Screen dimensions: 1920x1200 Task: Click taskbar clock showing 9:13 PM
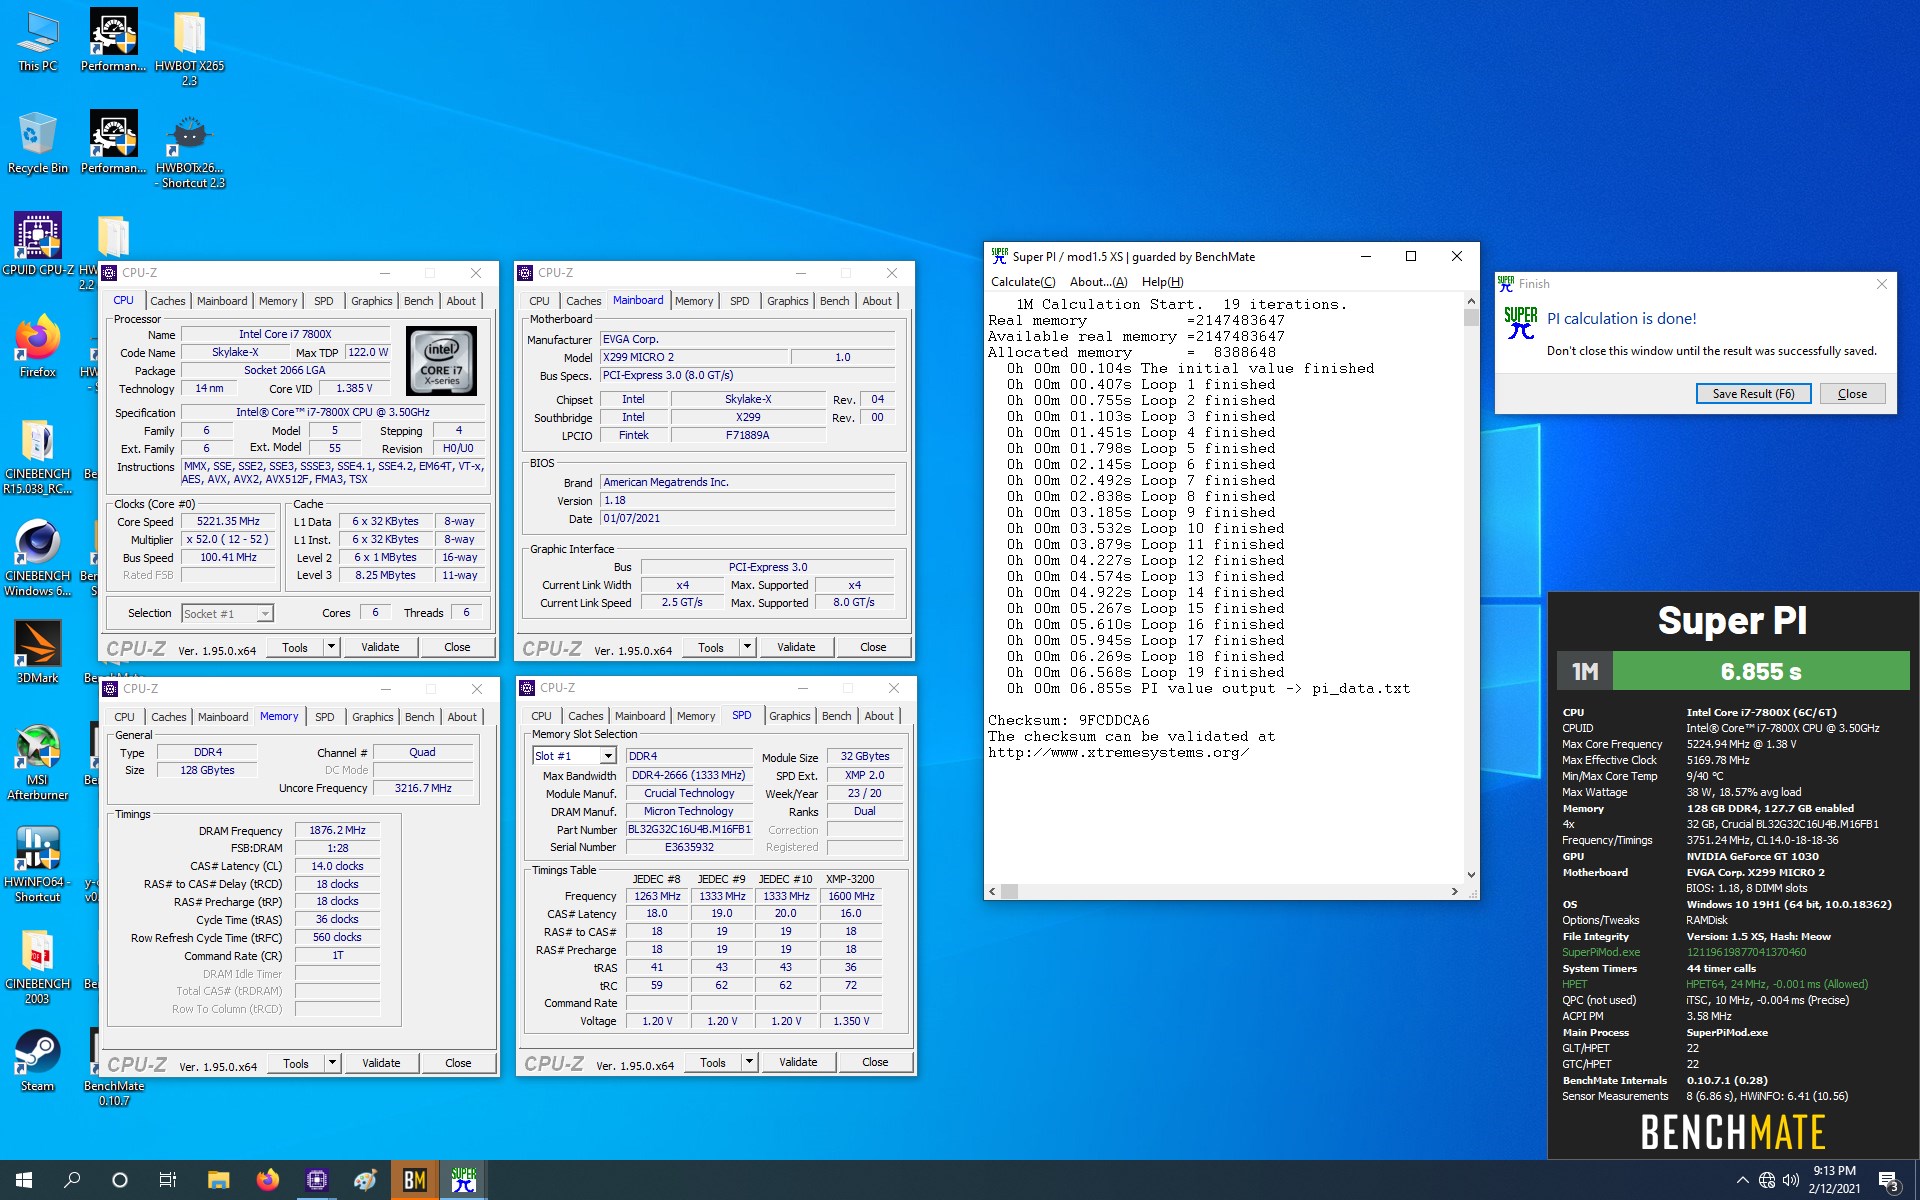coord(1834,1180)
